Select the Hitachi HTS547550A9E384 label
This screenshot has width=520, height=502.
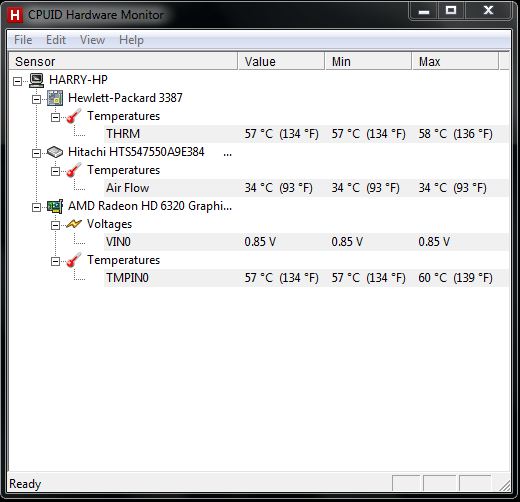136,152
